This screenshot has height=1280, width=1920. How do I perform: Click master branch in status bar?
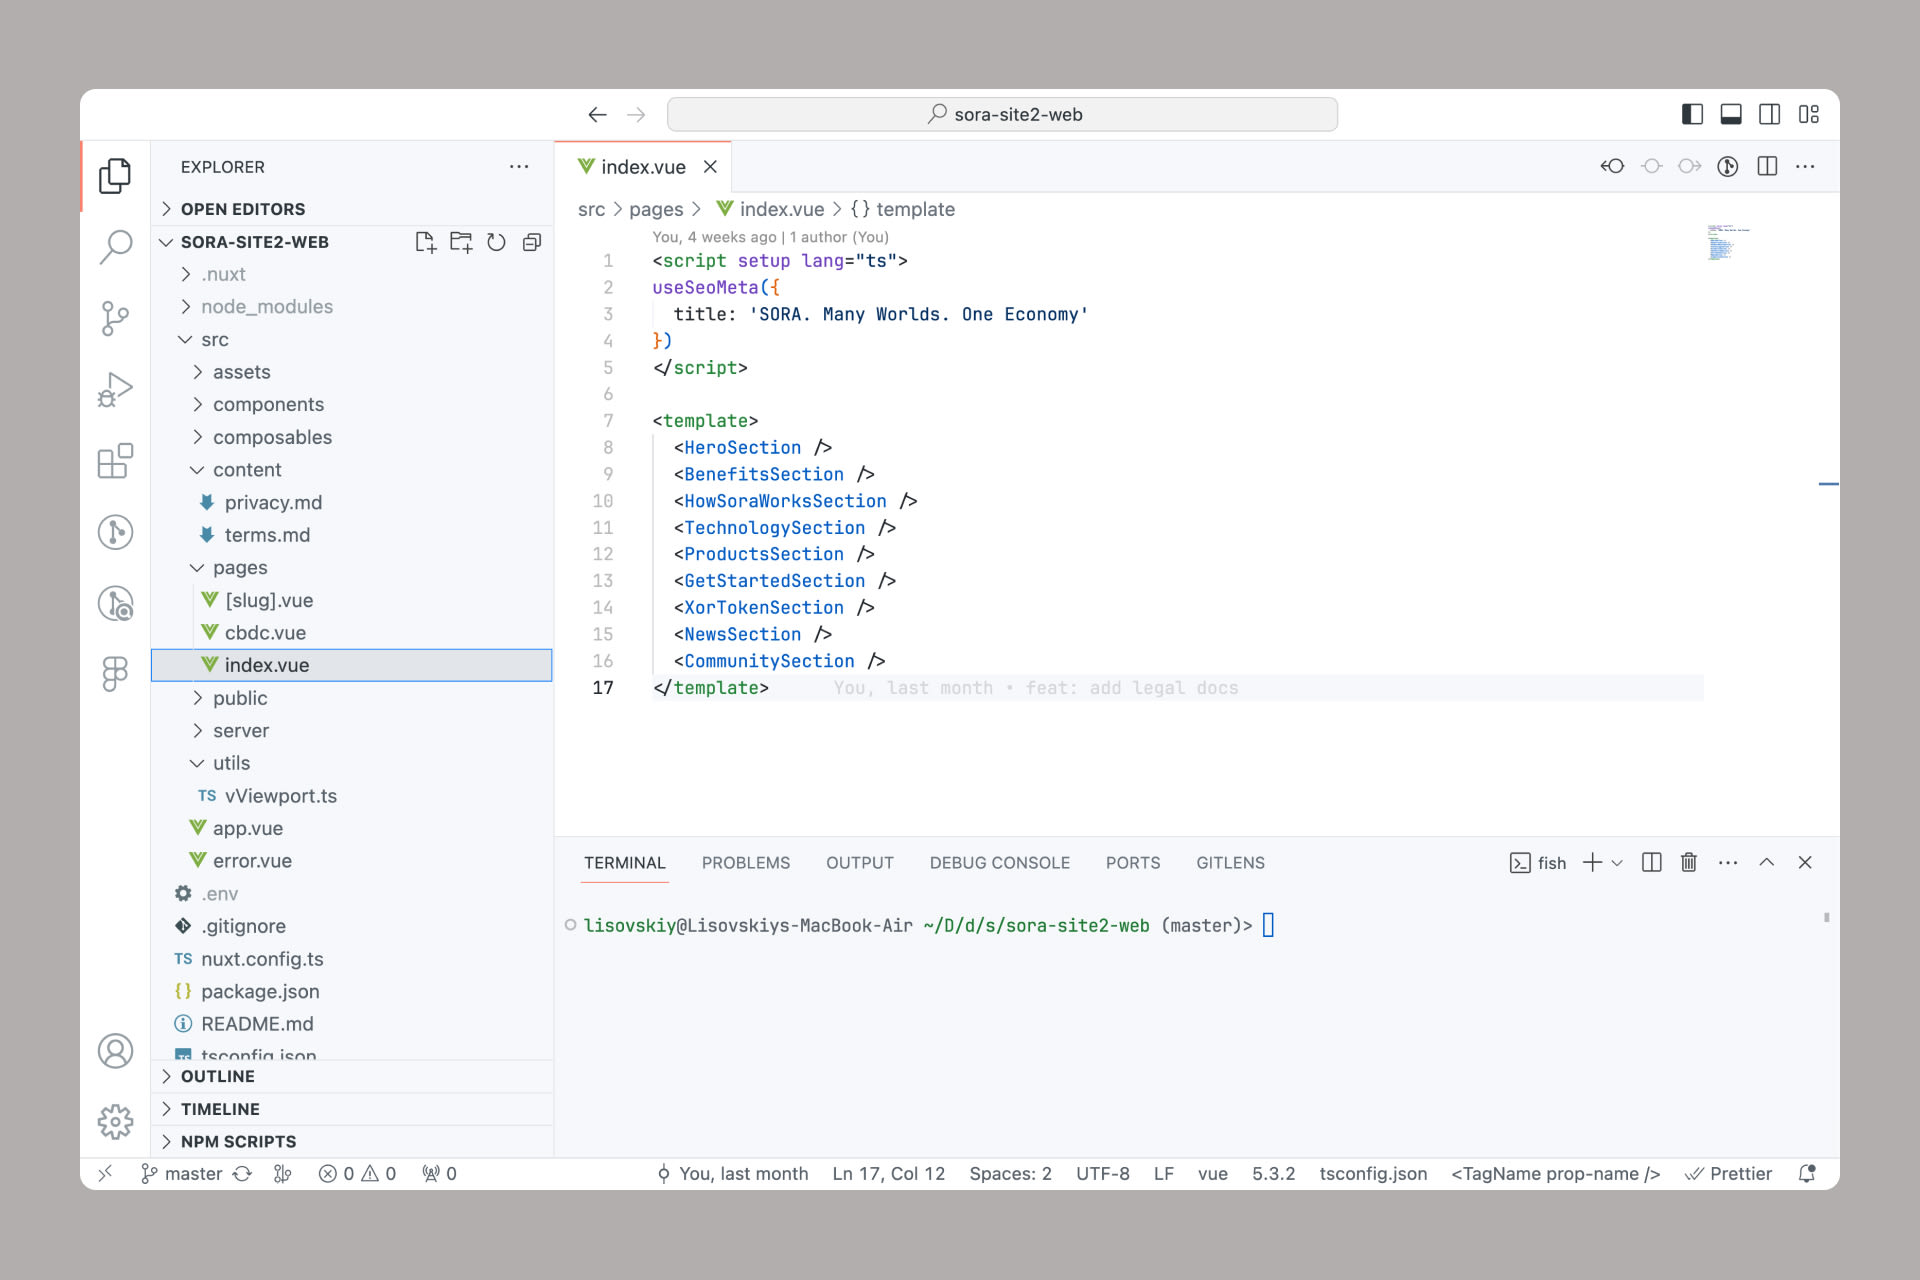click(x=182, y=1174)
